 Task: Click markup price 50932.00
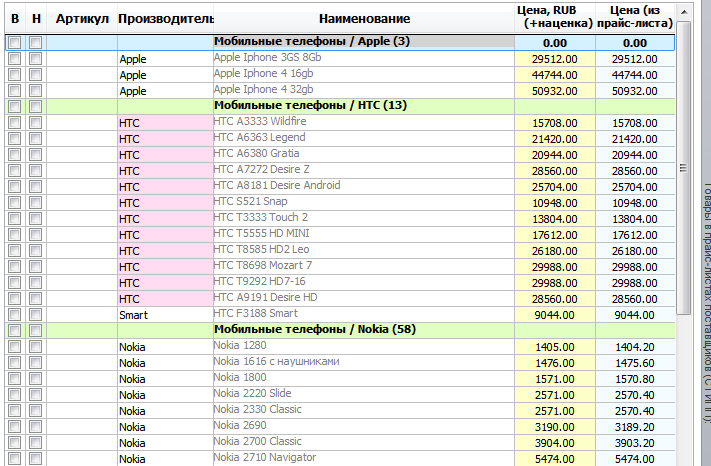click(555, 91)
